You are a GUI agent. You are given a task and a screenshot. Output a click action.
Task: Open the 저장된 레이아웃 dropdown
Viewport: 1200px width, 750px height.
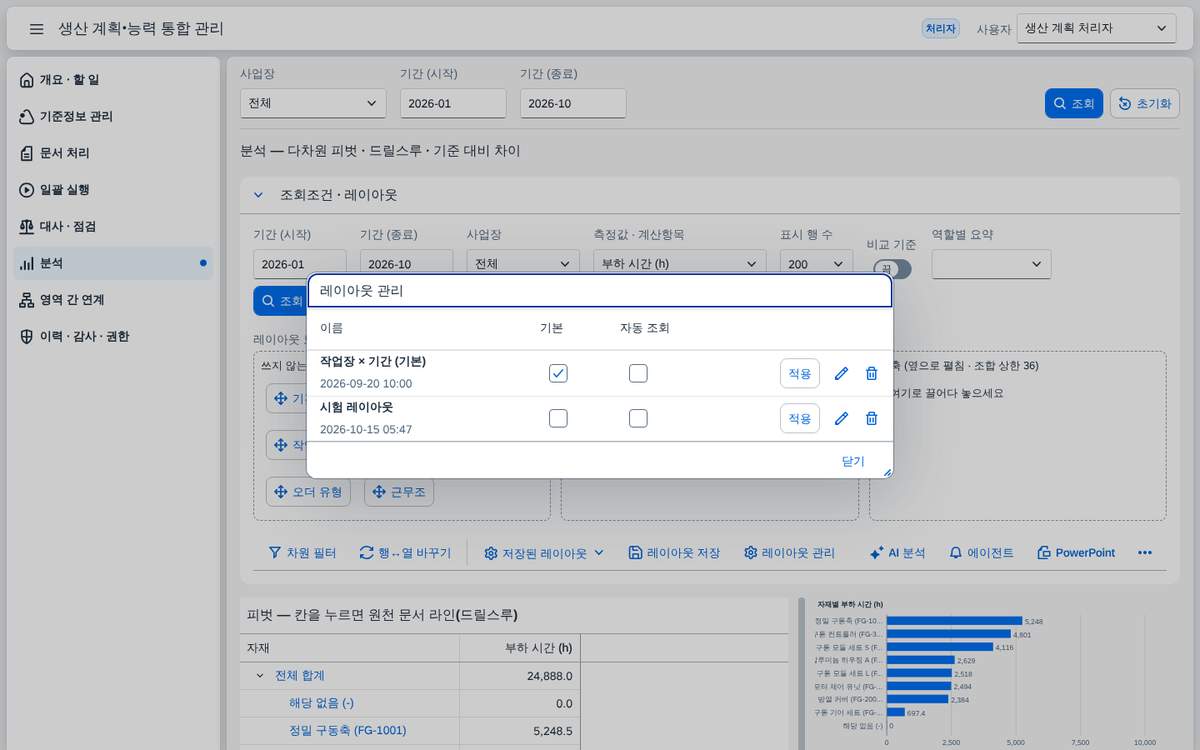pos(544,553)
